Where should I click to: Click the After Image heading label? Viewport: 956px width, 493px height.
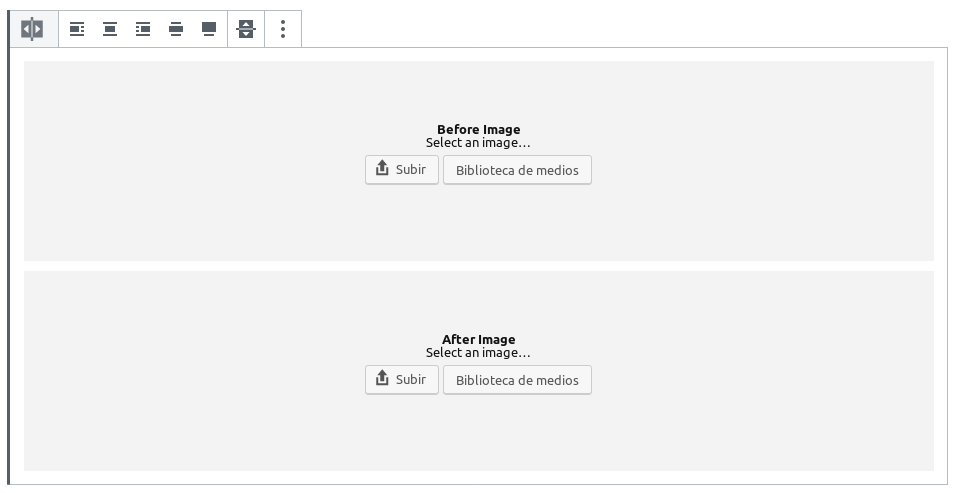pos(478,339)
